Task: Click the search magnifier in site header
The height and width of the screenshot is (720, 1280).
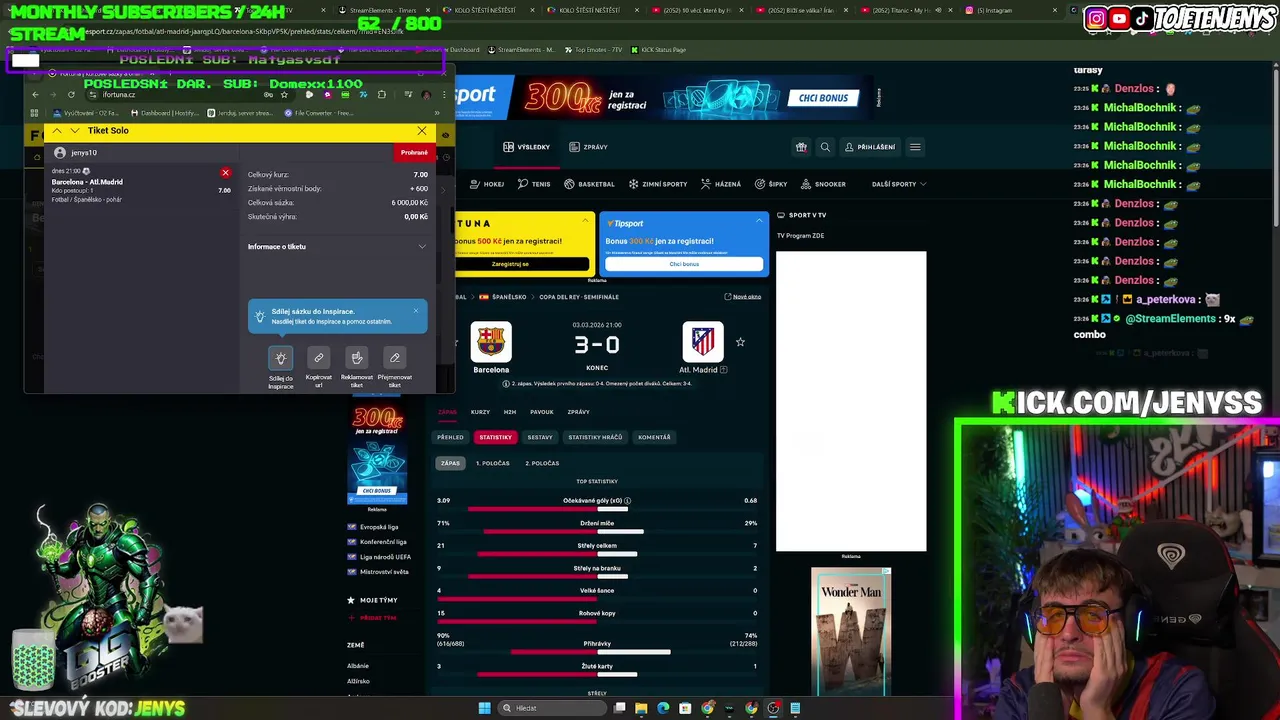Action: (x=825, y=147)
